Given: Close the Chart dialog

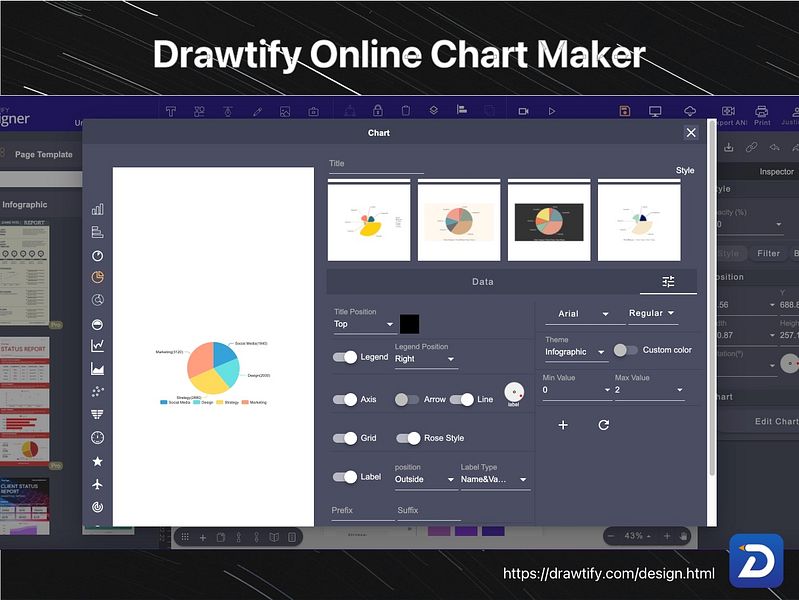Looking at the screenshot, I should click(691, 133).
